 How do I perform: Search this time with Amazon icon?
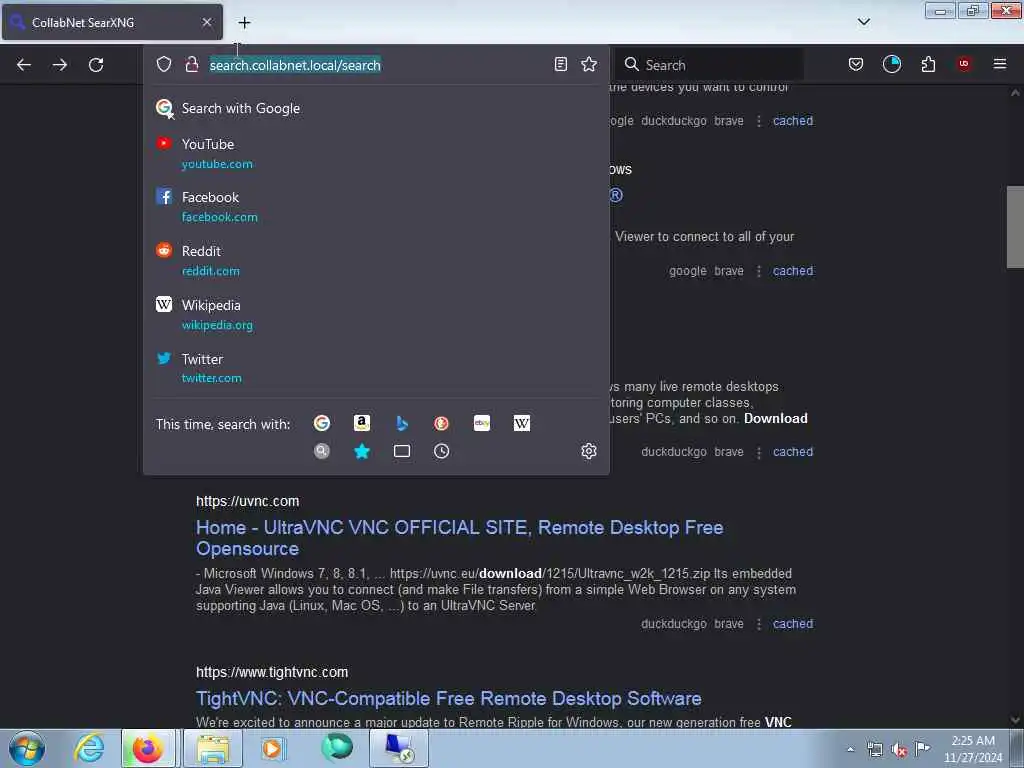tap(362, 423)
